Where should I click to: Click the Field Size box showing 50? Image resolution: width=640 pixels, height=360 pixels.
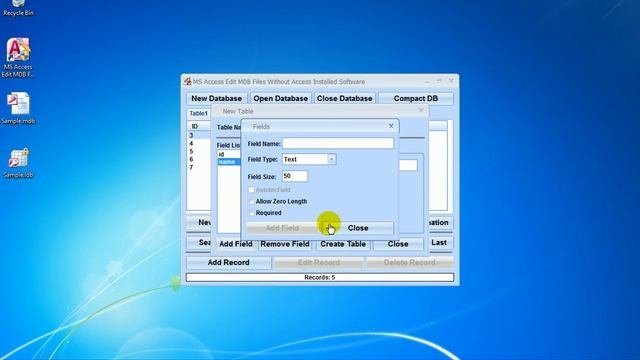[x=295, y=176]
